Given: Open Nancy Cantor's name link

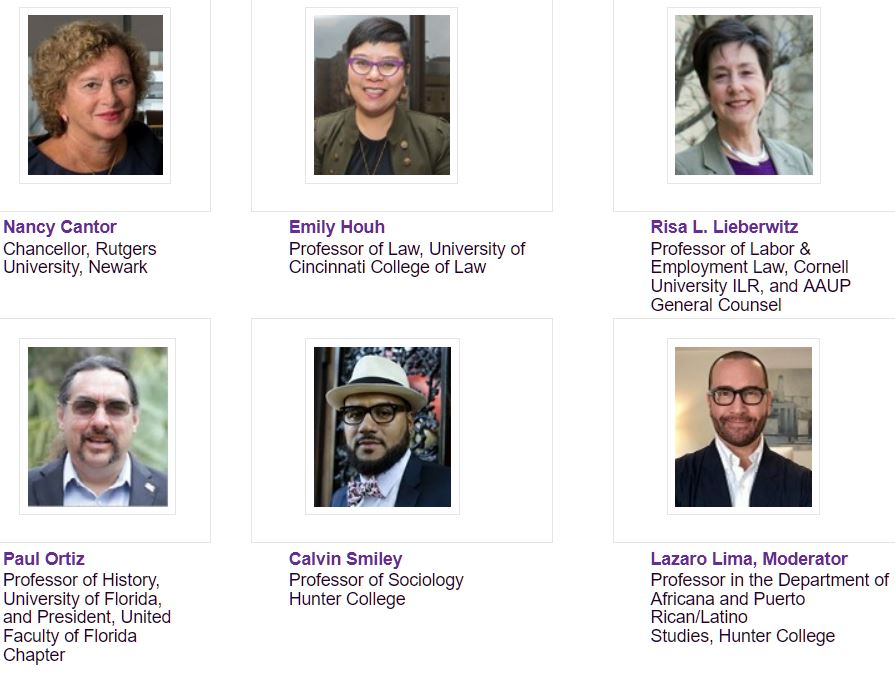Looking at the screenshot, I should click(60, 227).
